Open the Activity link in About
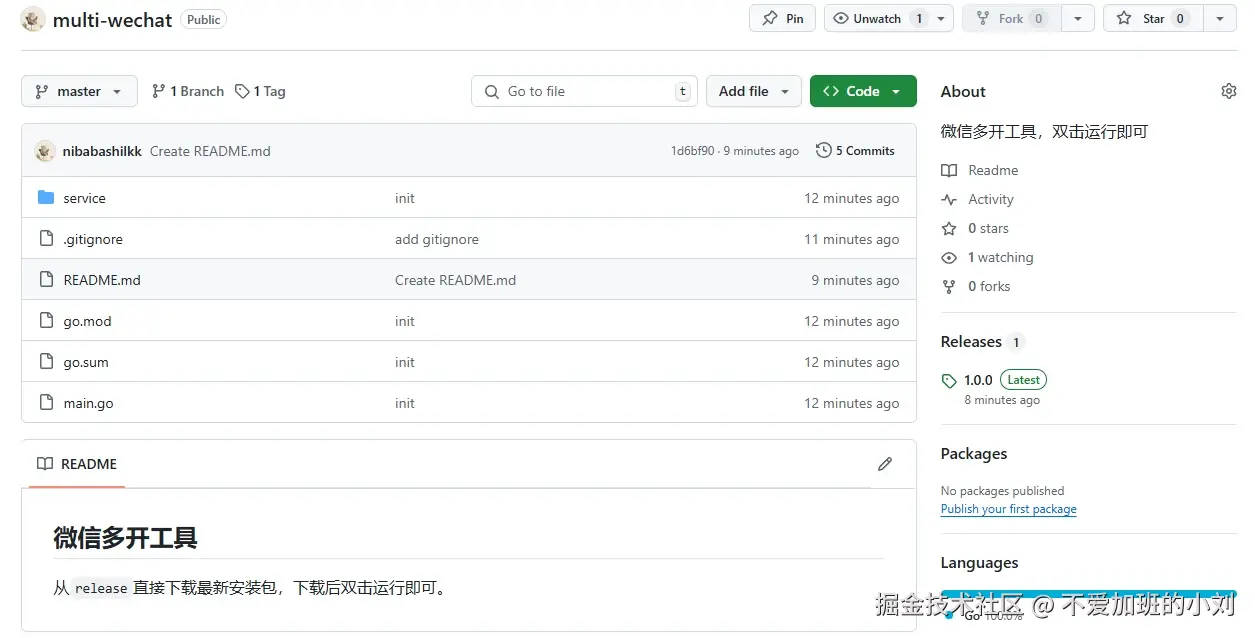 click(977, 200)
